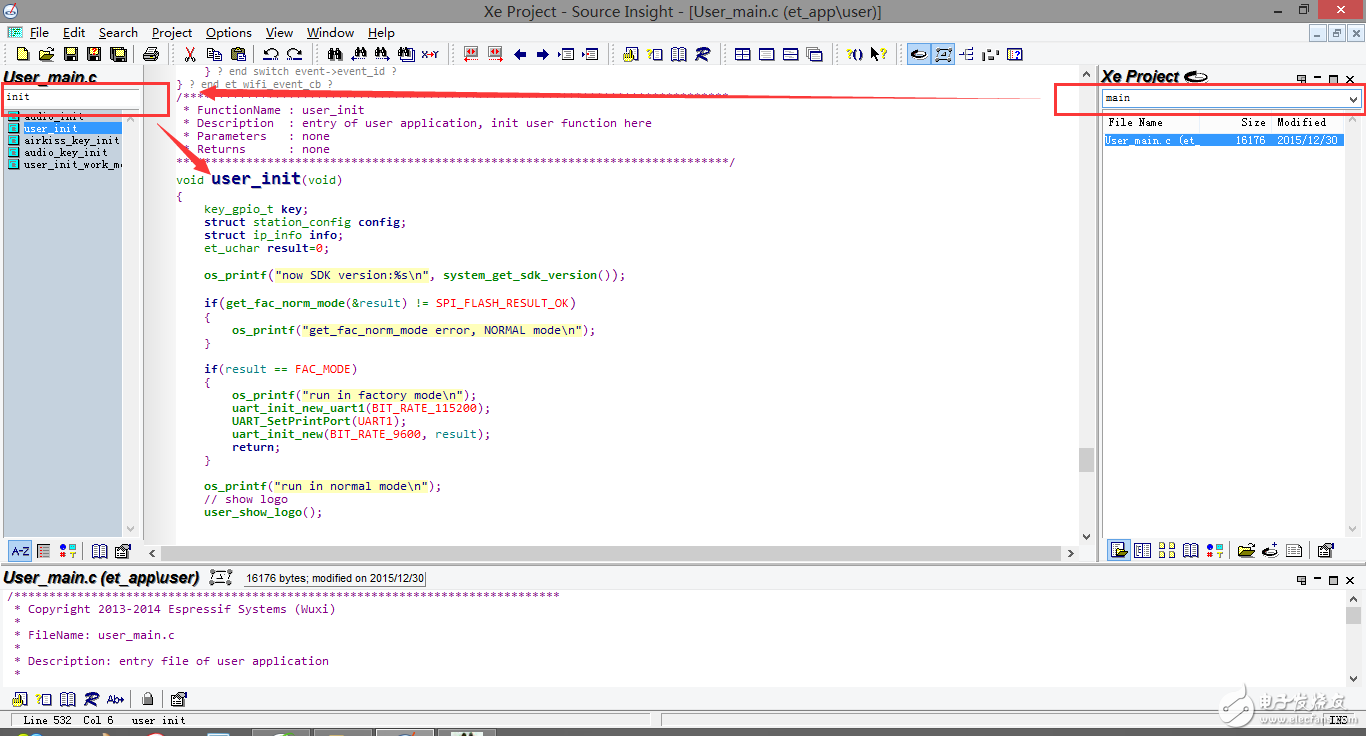
Task: Click project panel properties icon at far right
Action: pos(1325,550)
